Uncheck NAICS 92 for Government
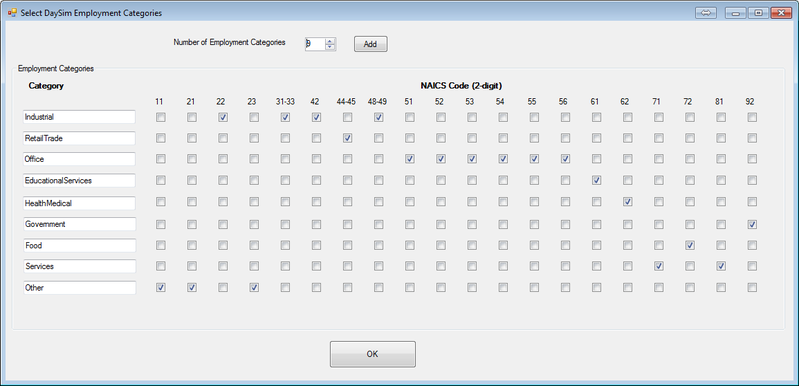The height and width of the screenshot is (386, 799). [x=752, y=224]
